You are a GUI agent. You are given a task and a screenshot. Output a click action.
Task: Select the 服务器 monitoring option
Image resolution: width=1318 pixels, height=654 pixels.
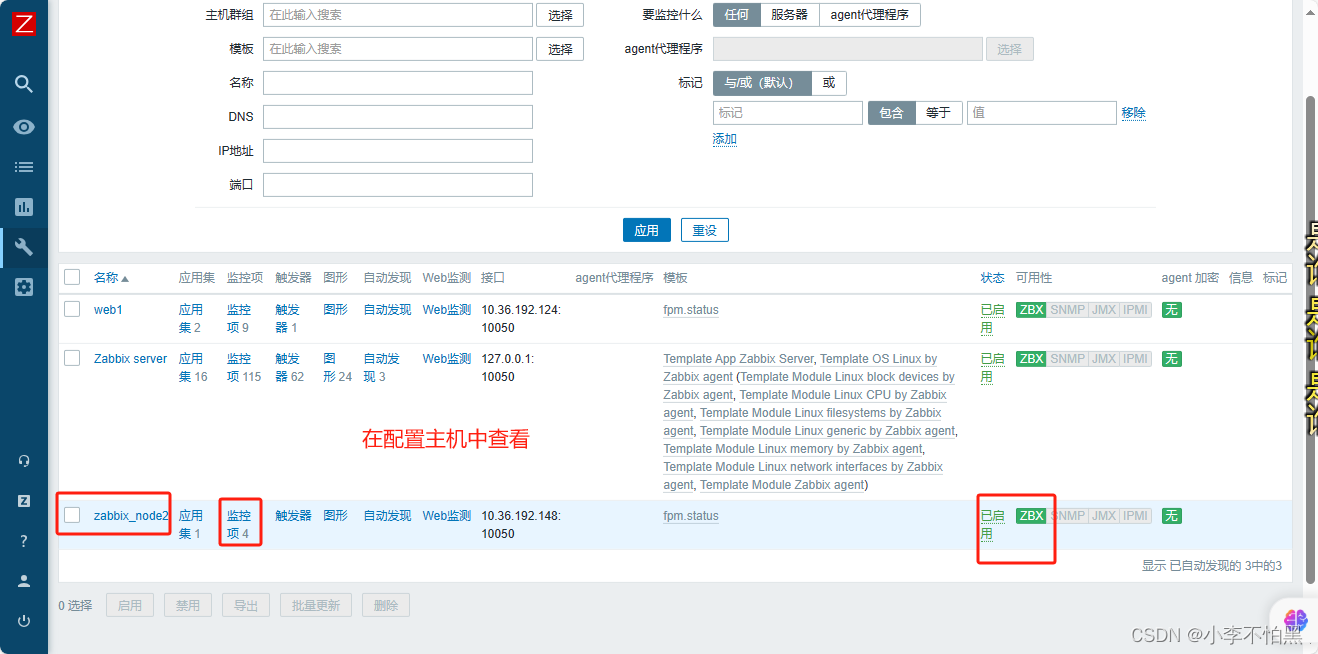click(x=790, y=15)
